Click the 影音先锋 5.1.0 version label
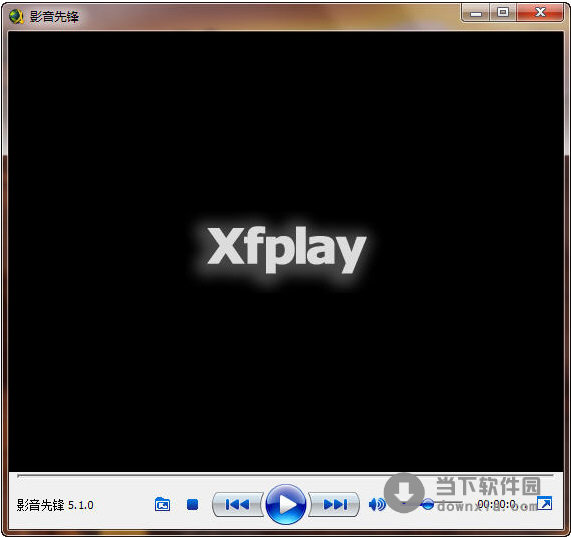 (x=55, y=505)
